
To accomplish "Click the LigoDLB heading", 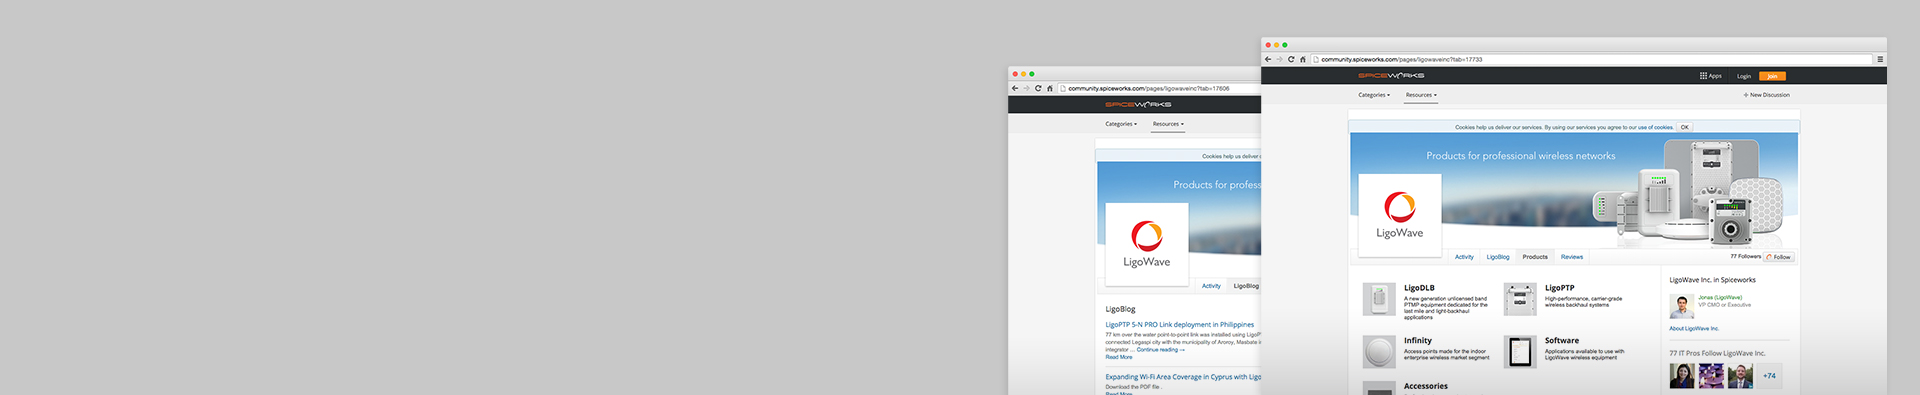I will click(1419, 288).
